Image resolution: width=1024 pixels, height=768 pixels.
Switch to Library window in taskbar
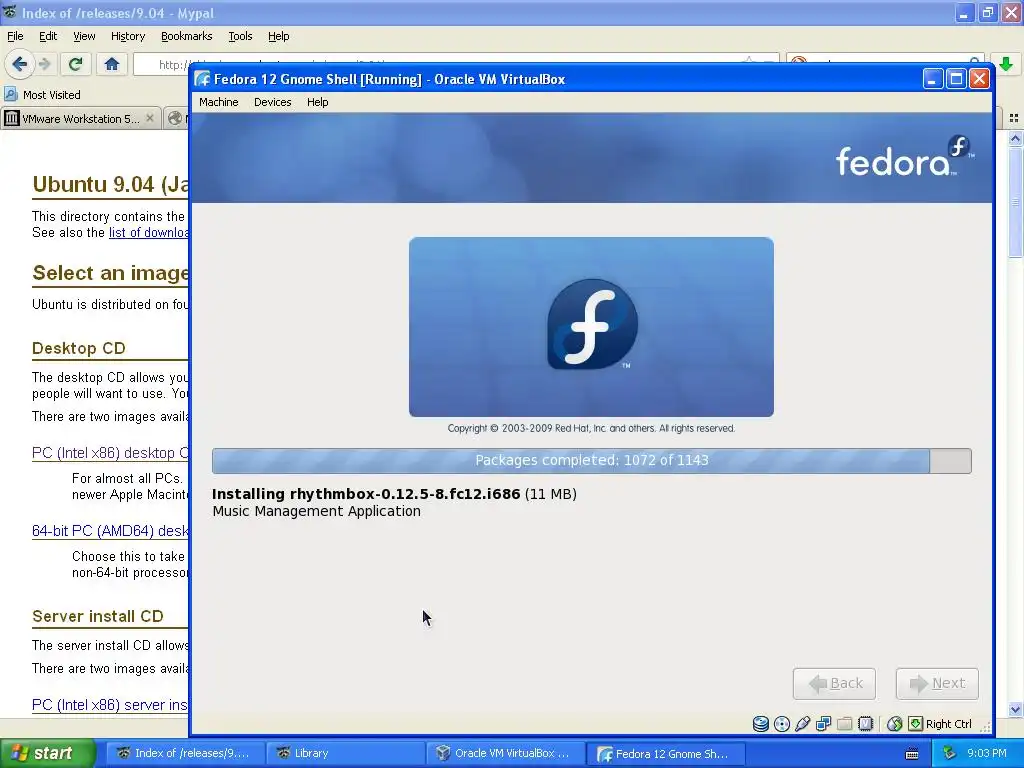[x=346, y=753]
